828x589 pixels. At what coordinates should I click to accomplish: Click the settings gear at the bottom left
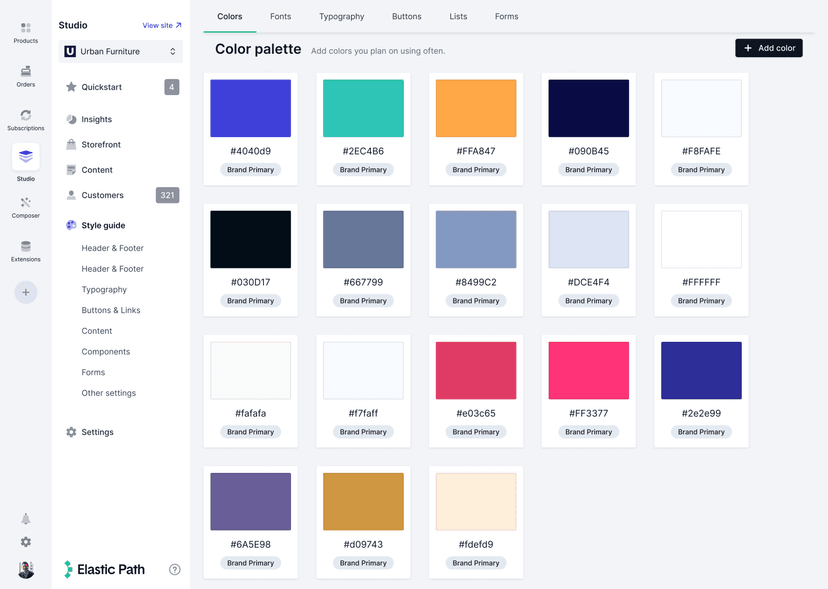point(25,542)
